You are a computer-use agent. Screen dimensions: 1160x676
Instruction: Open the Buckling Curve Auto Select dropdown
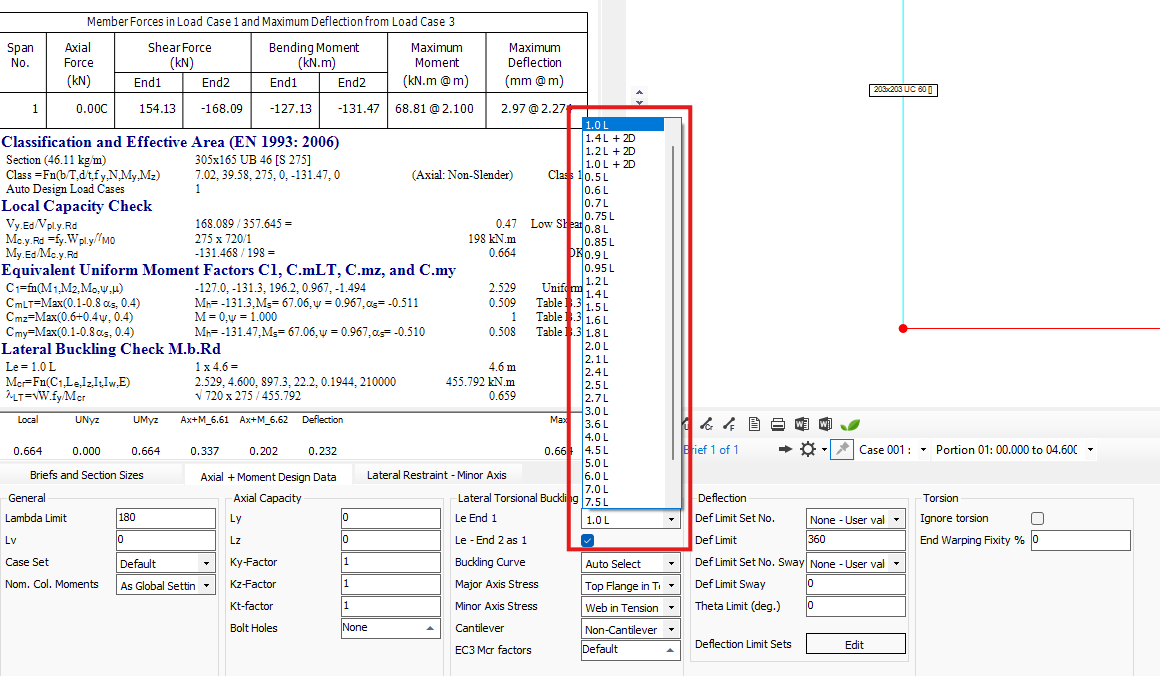pyautogui.click(x=631, y=564)
